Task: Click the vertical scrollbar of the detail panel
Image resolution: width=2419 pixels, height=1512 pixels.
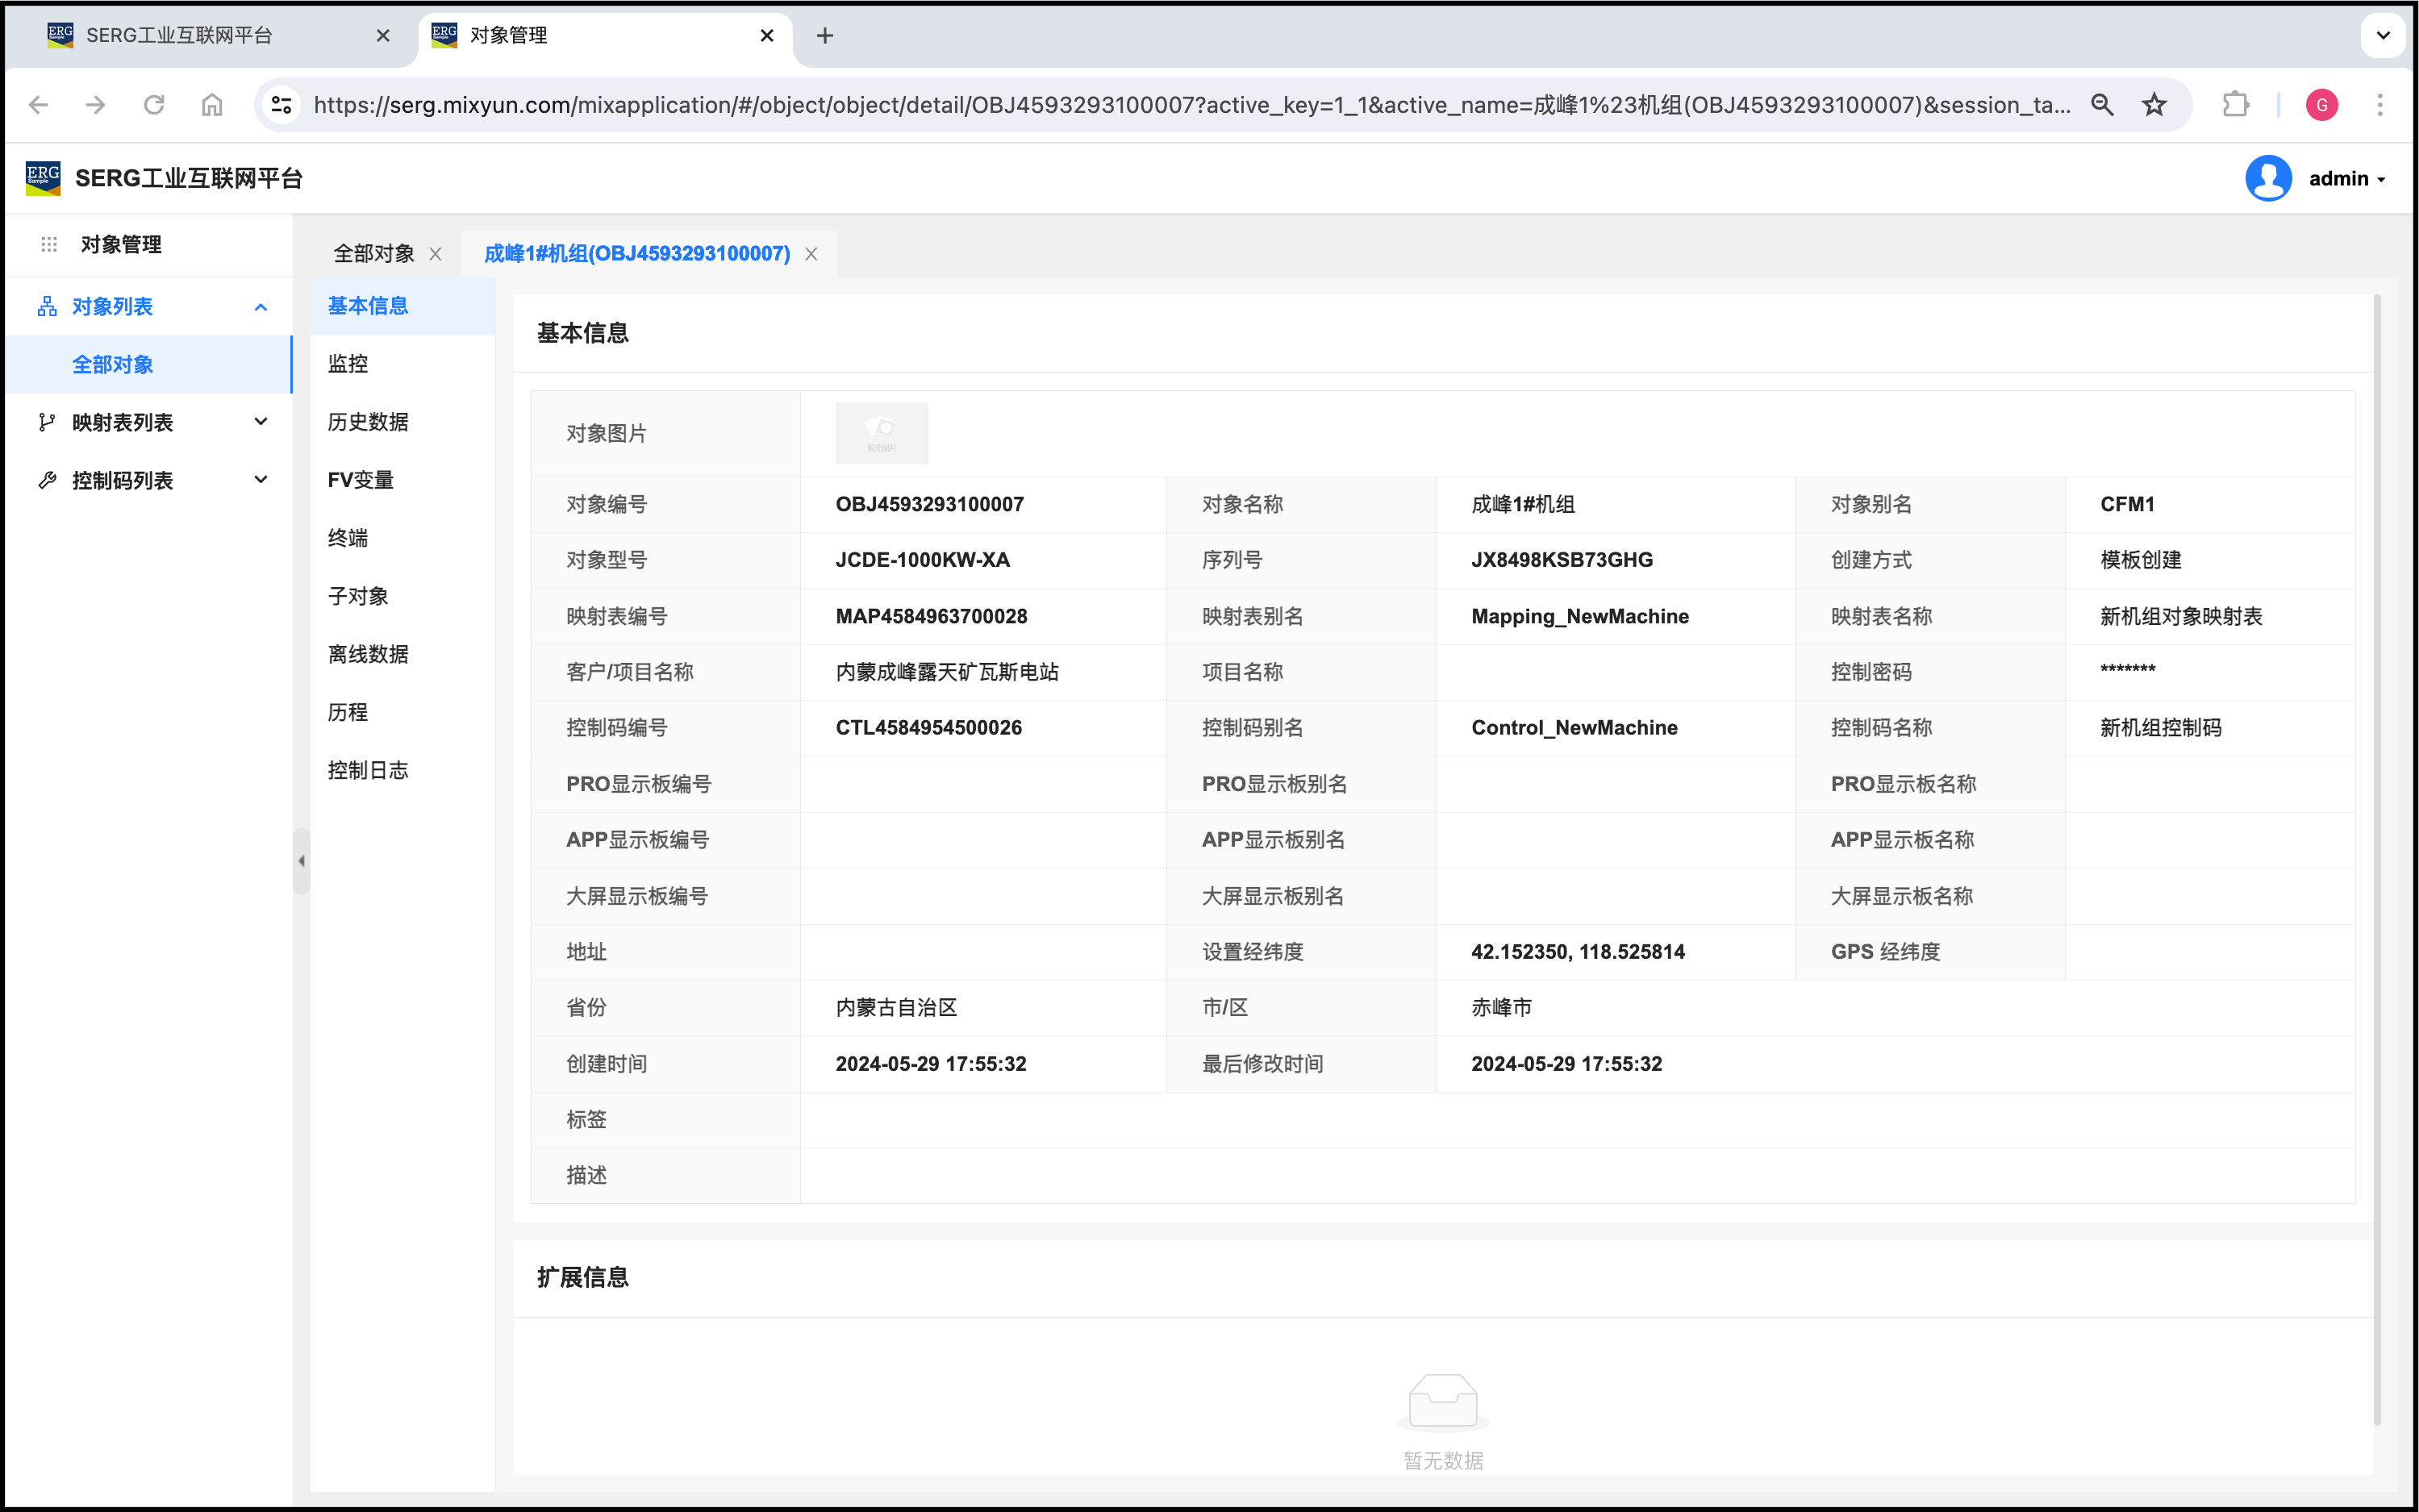Action: (x=2376, y=860)
